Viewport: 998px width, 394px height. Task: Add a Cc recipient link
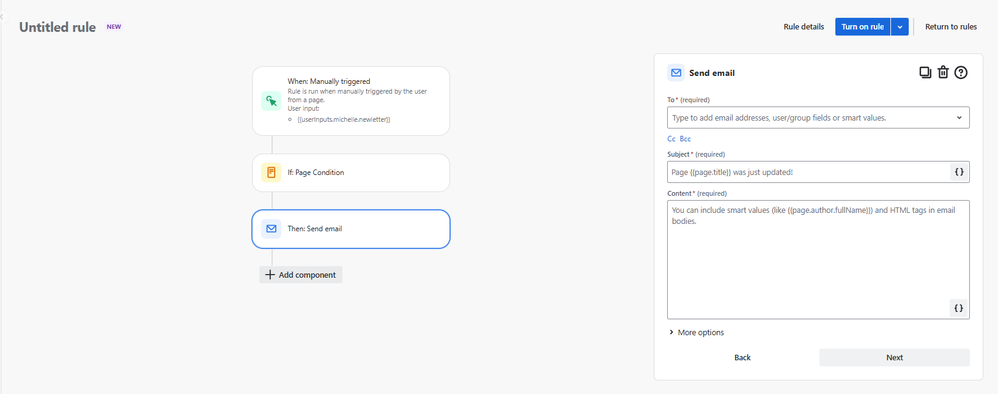pos(671,139)
